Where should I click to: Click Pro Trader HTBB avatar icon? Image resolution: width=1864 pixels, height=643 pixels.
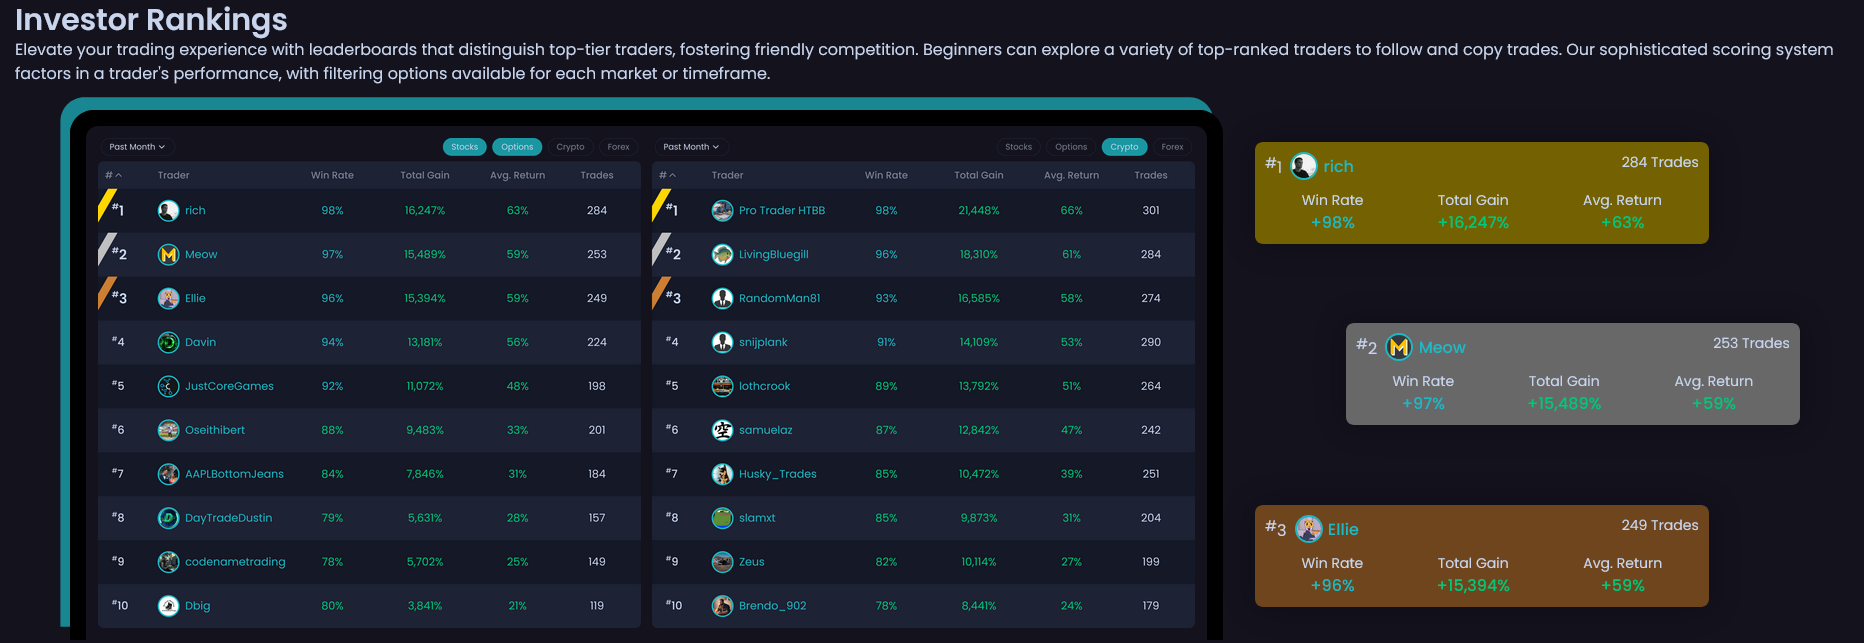click(722, 210)
